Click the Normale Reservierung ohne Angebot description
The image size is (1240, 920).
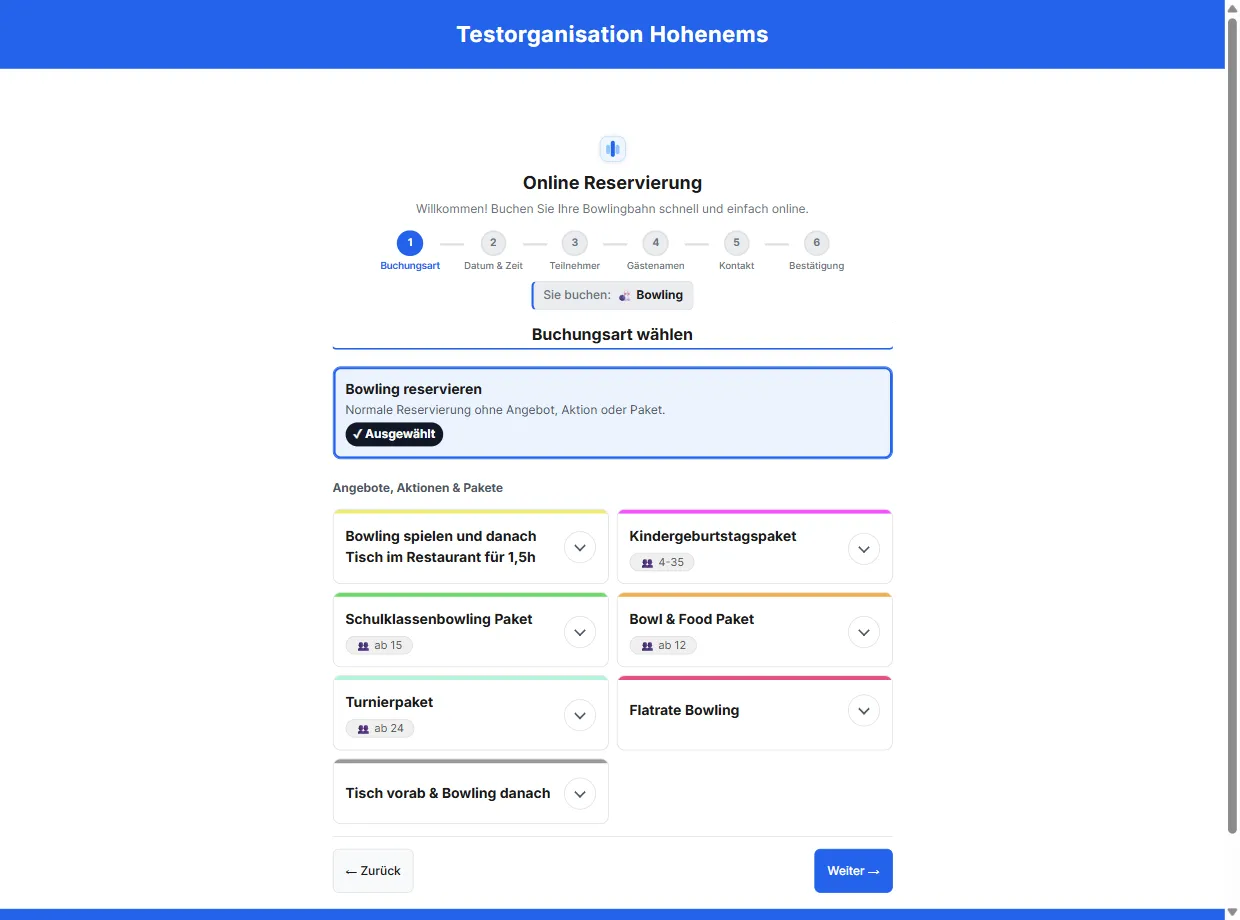[505, 409]
